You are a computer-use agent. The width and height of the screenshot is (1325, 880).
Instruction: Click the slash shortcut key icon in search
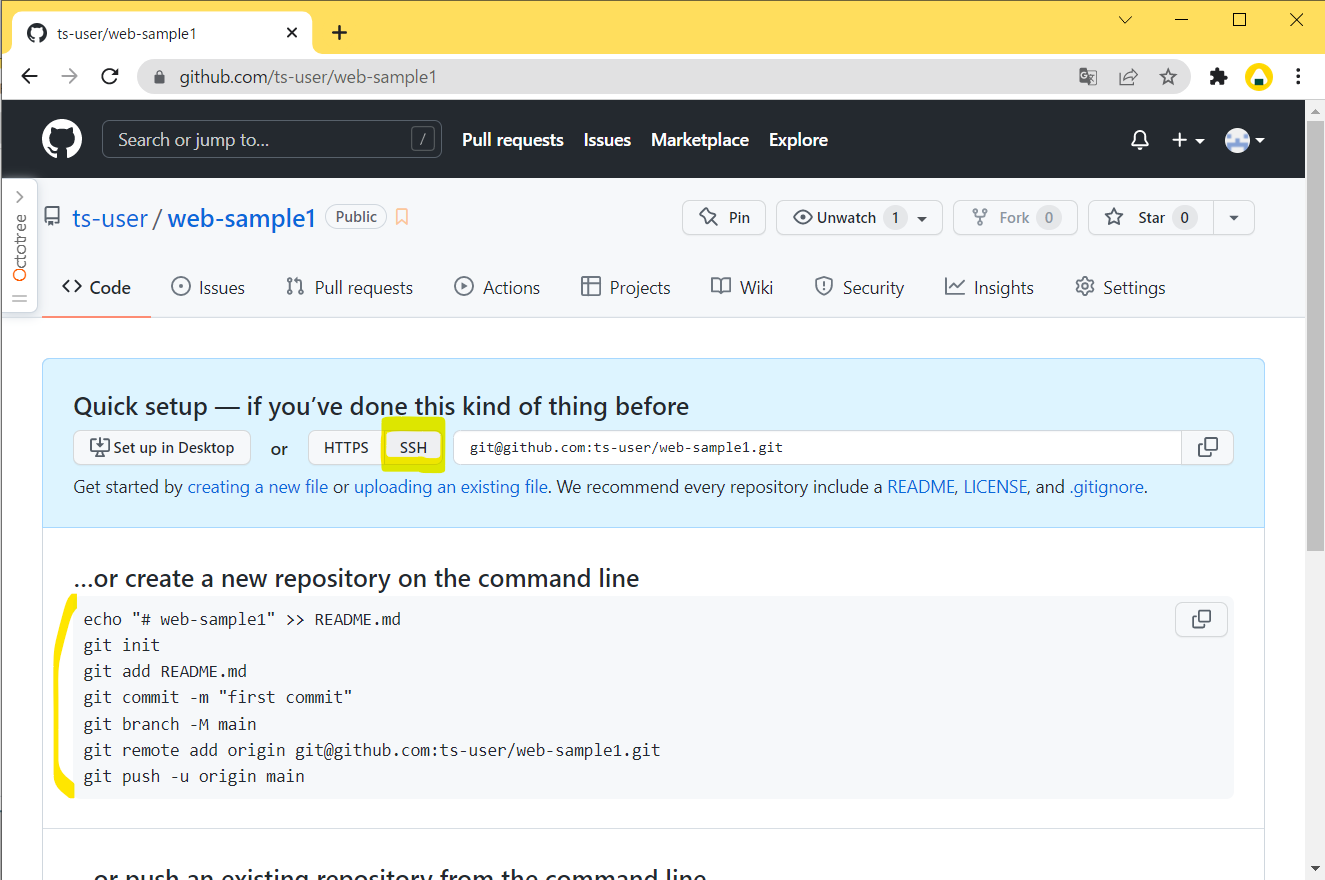tap(424, 139)
